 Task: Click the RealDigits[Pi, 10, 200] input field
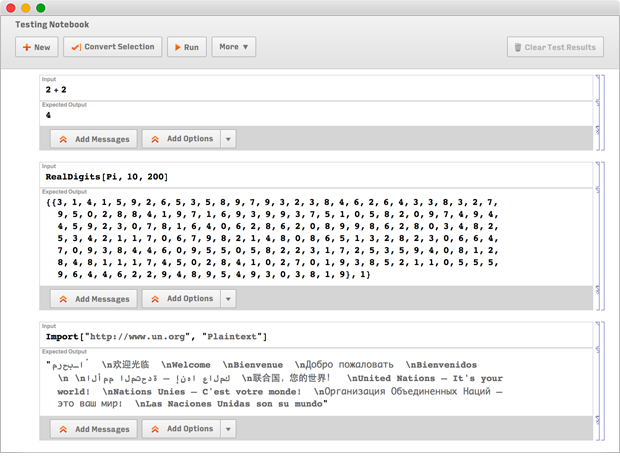tap(300, 177)
